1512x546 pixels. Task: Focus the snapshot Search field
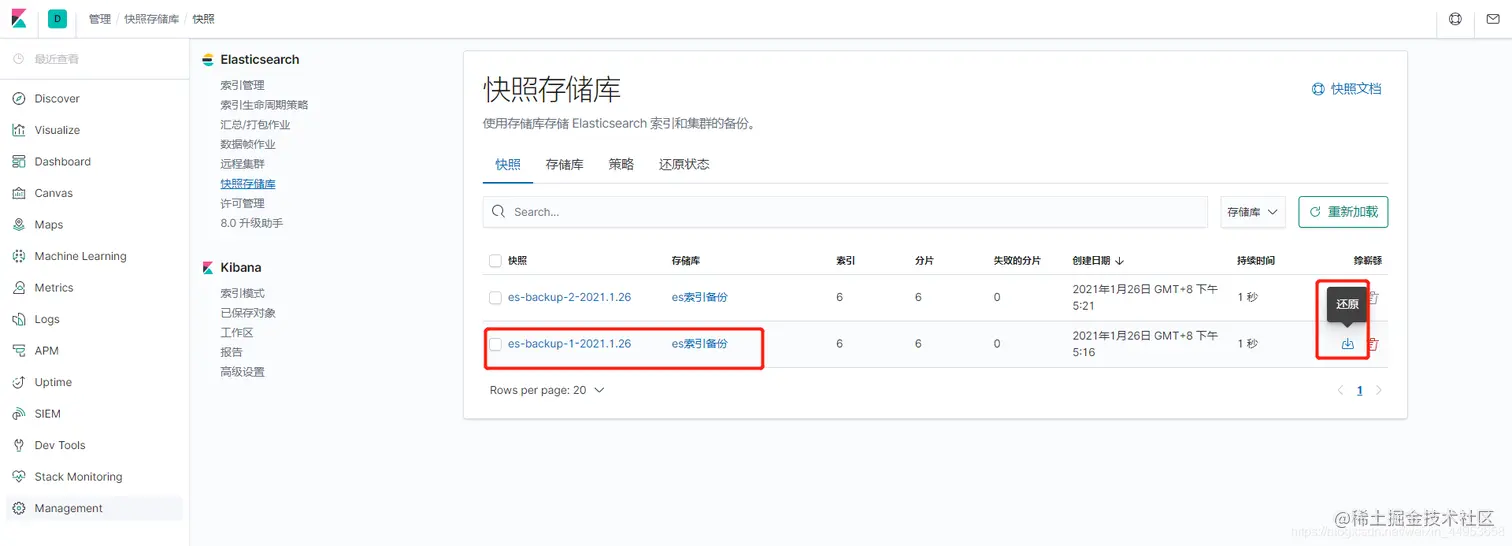(x=845, y=212)
